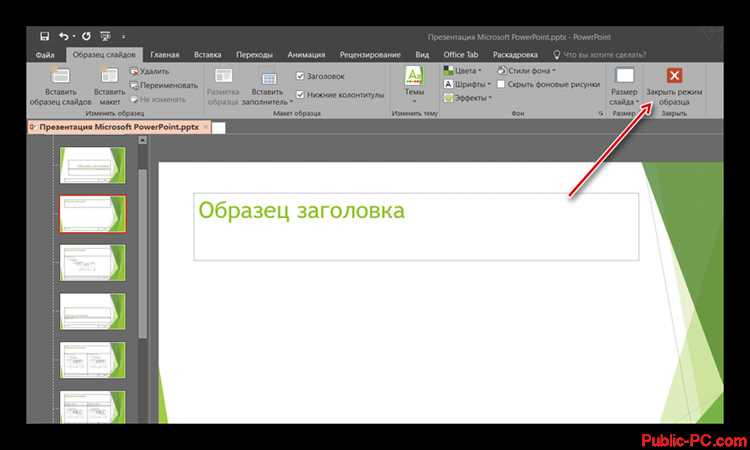Click the thumbnail pane vertical scrollbar thumb
This screenshot has height=450, width=750.
coord(143,253)
